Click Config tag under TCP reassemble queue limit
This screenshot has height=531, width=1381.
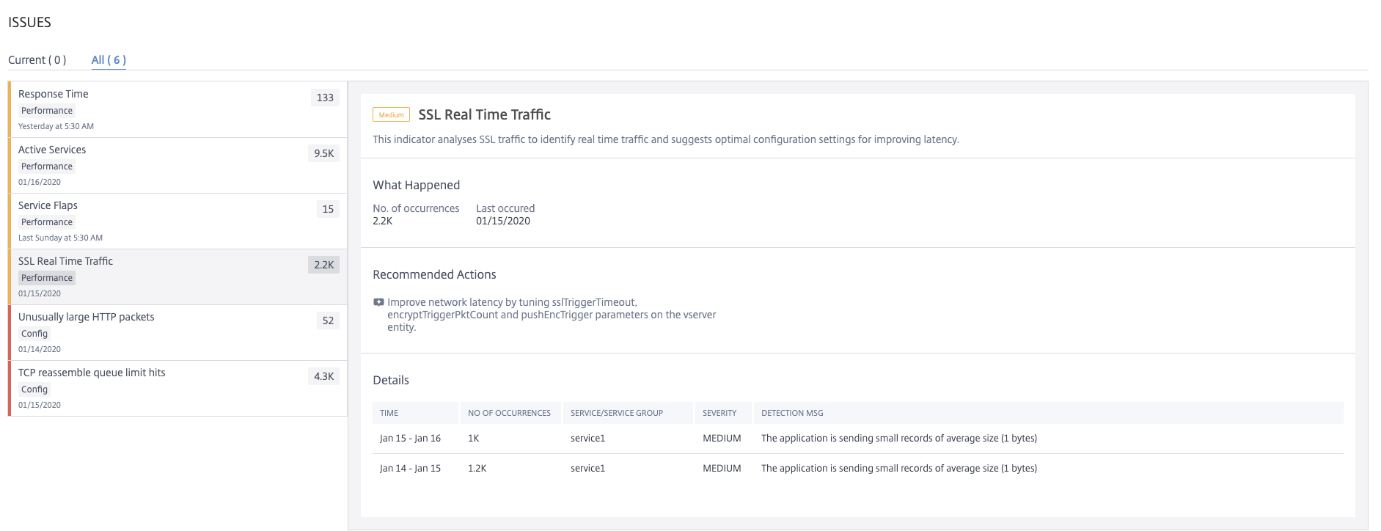pos(35,390)
